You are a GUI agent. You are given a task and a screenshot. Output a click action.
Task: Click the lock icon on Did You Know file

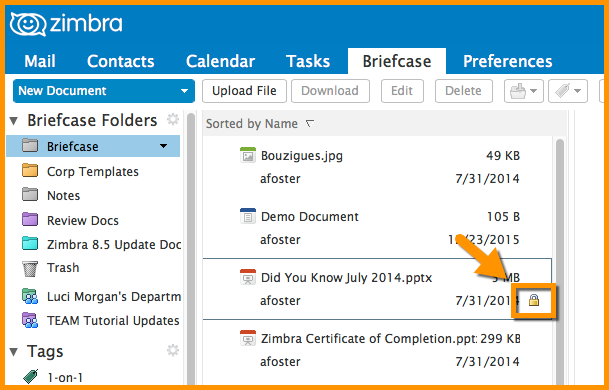(x=534, y=300)
